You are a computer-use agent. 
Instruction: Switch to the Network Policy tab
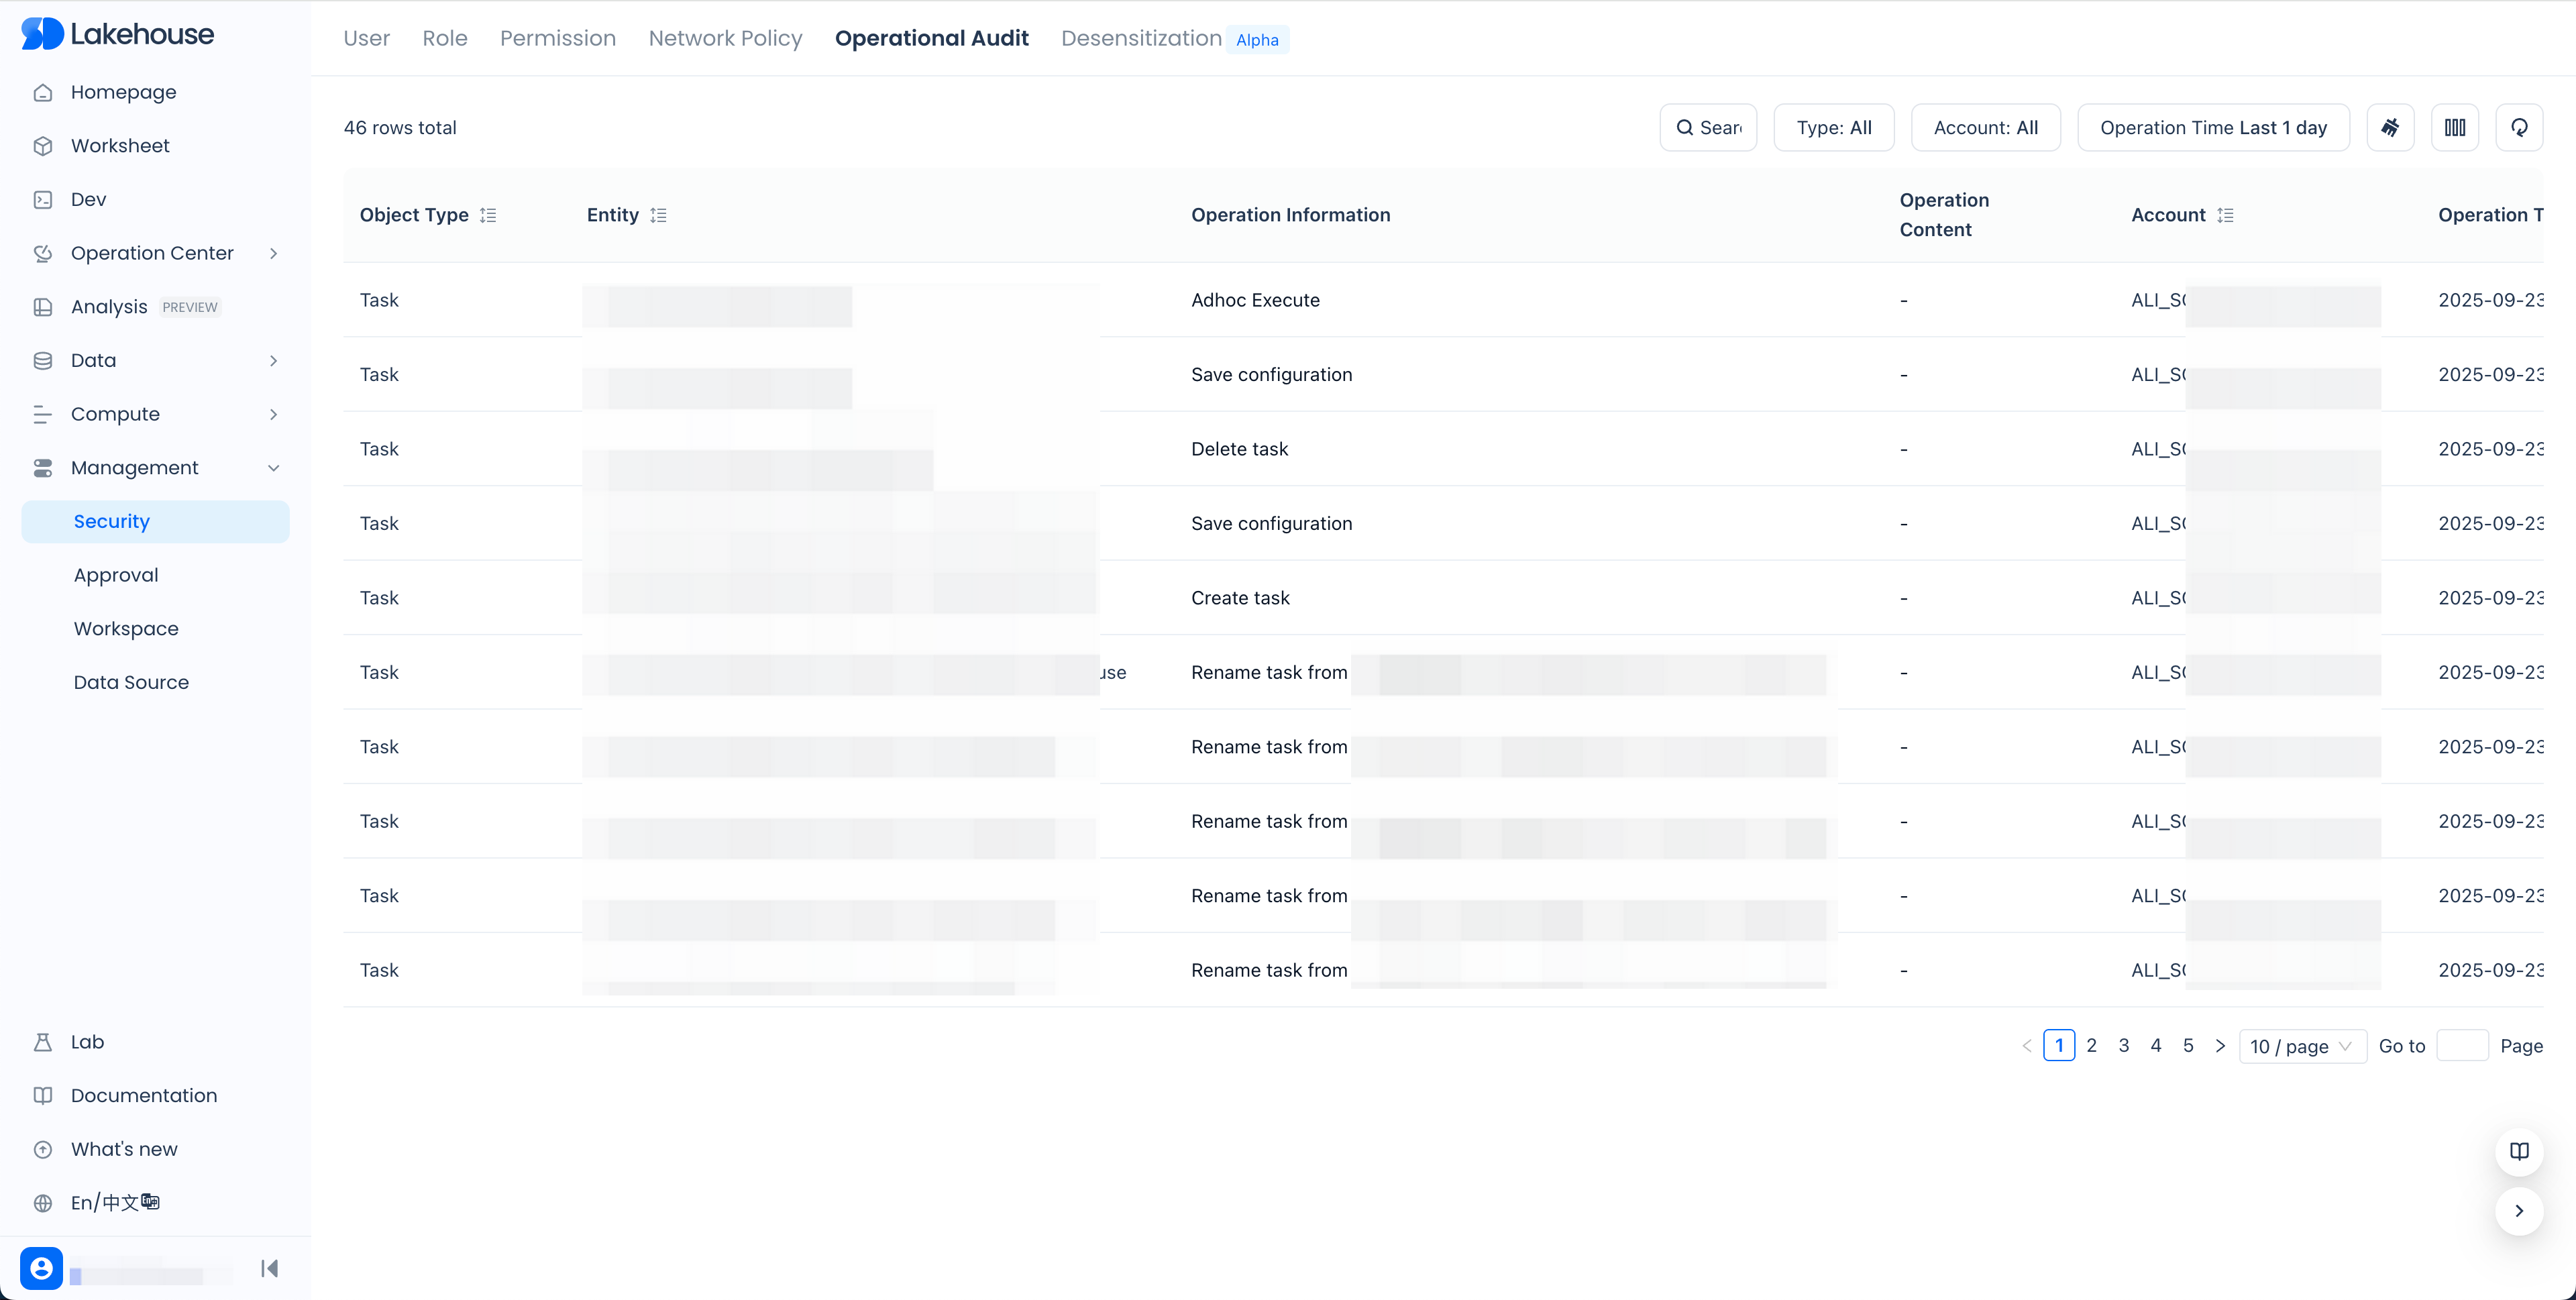pyautogui.click(x=725, y=38)
